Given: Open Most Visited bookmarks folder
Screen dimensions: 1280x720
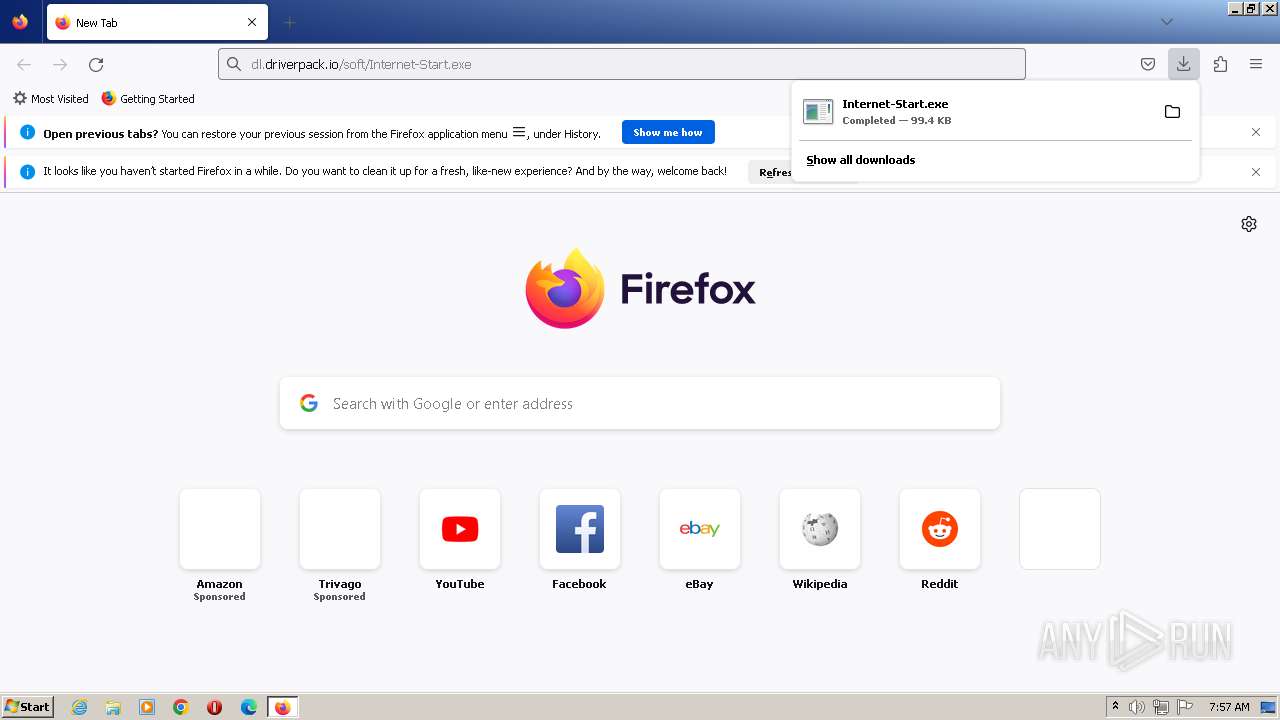Looking at the screenshot, I should (51, 99).
